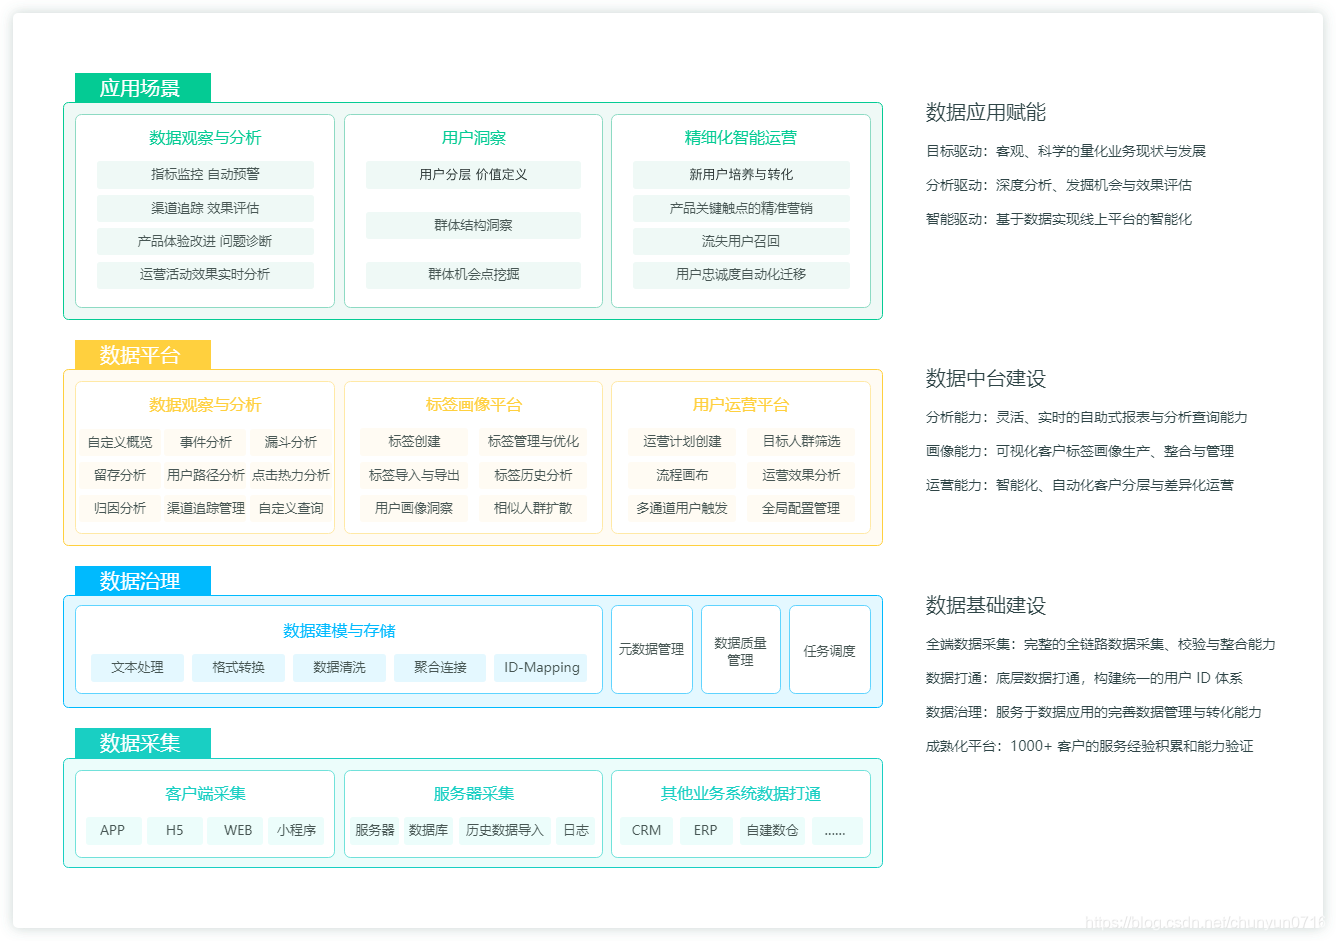Click the 自建数仓 entry
Screen dimensions: 1336x941
tap(772, 830)
